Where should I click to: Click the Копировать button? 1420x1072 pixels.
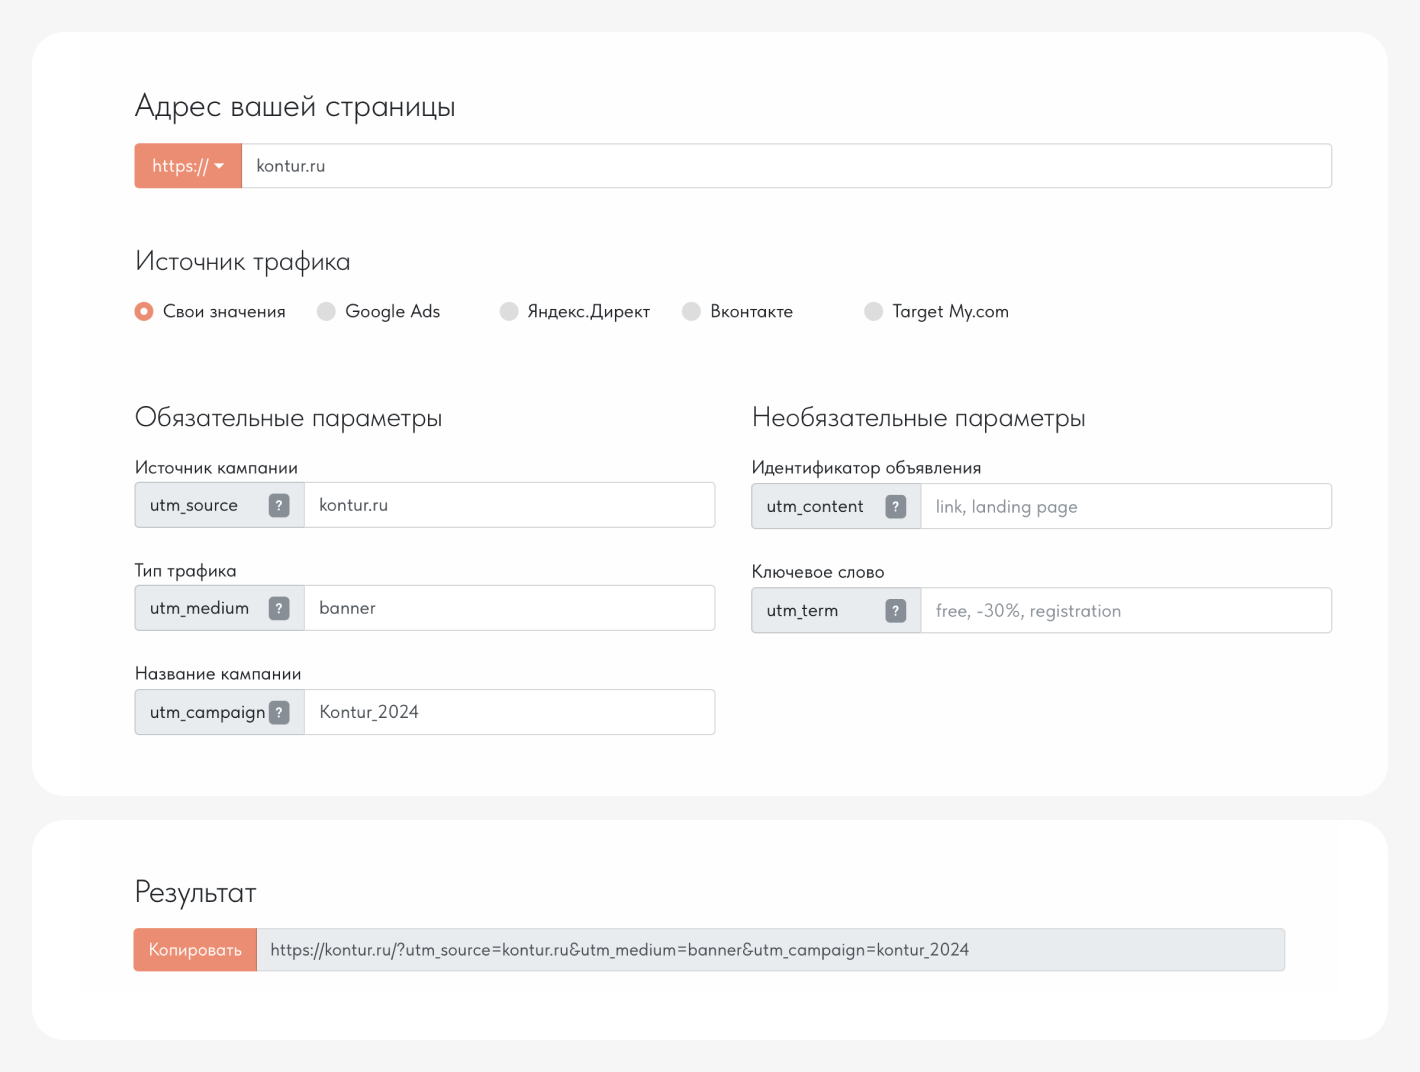(x=195, y=950)
